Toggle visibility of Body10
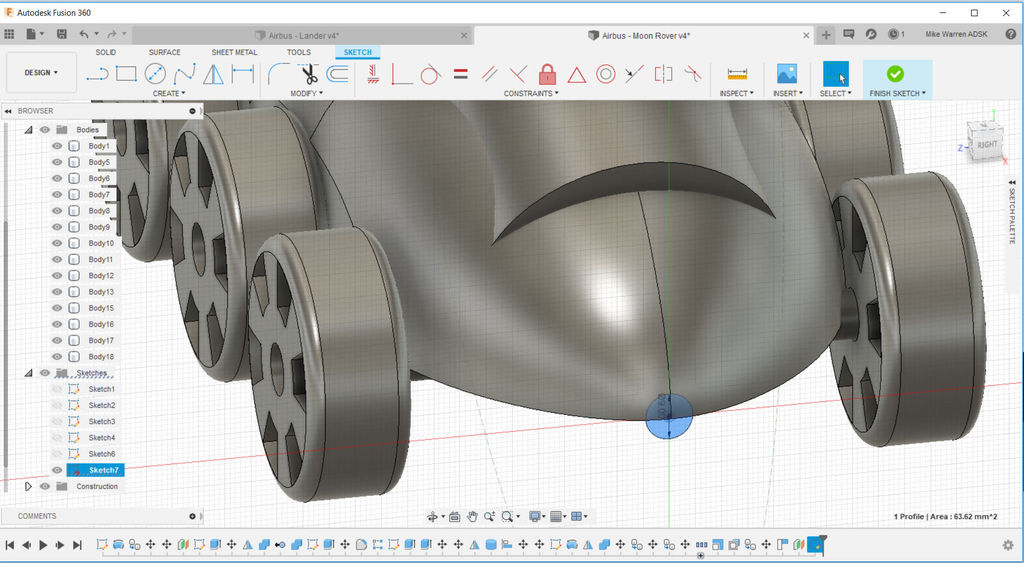Screen dimensions: 1024x563 tap(57, 243)
